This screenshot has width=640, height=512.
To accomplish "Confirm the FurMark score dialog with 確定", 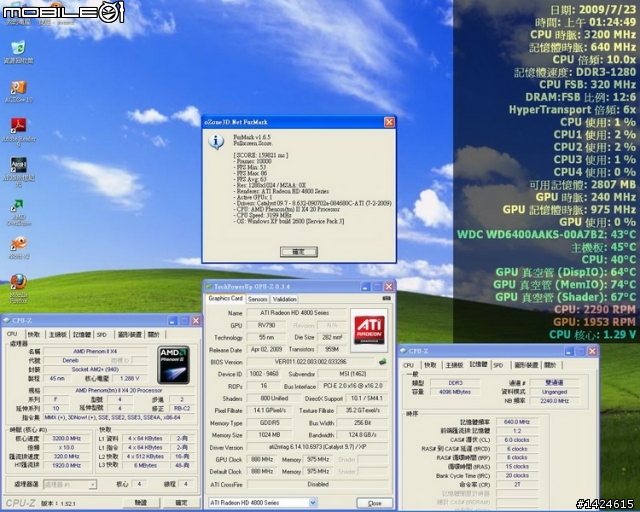I will click(299, 252).
